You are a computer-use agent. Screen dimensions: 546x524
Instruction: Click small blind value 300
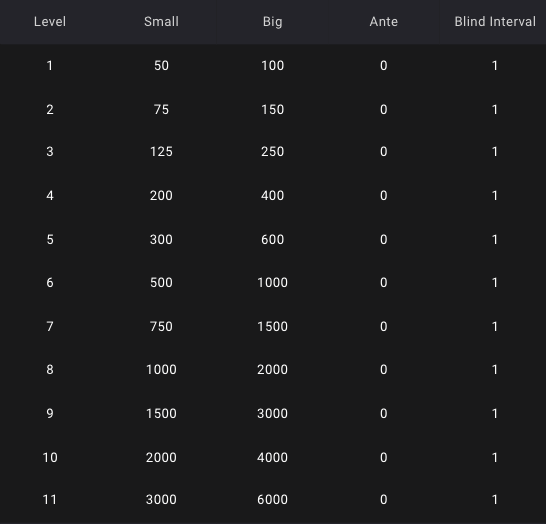coord(161,239)
